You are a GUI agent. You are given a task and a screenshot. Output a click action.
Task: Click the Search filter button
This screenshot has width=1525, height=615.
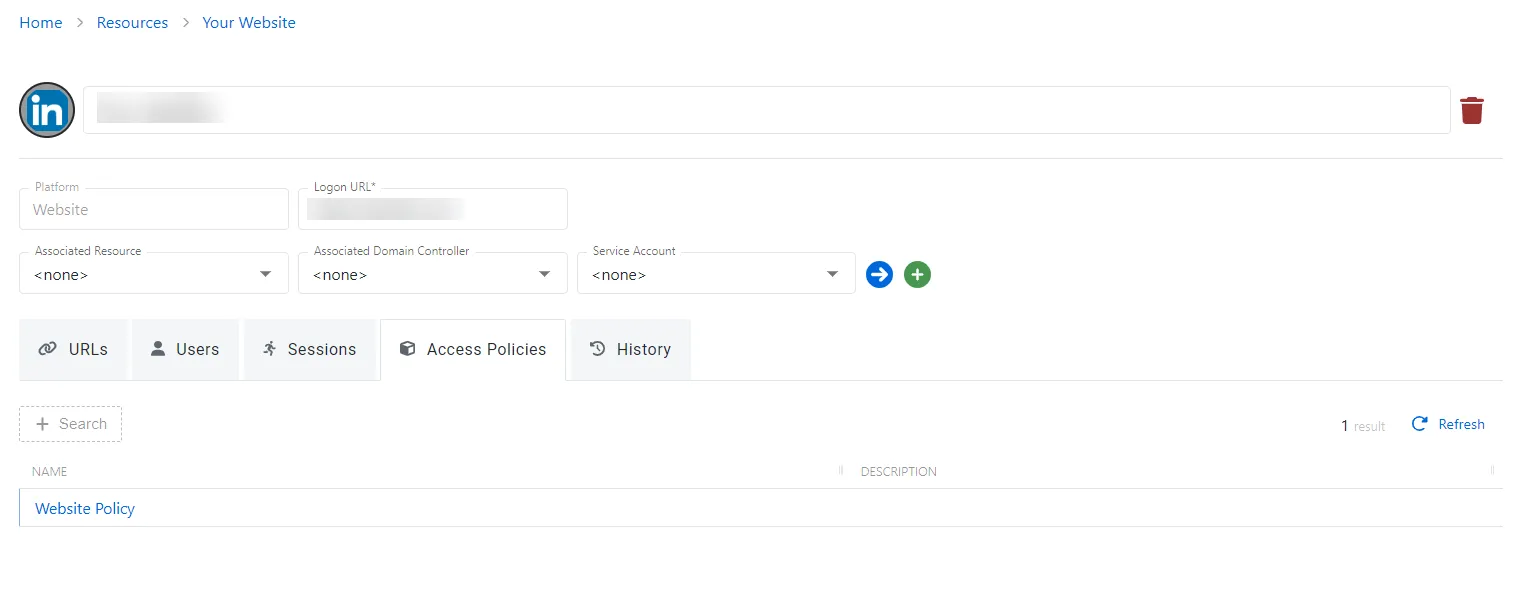click(70, 424)
